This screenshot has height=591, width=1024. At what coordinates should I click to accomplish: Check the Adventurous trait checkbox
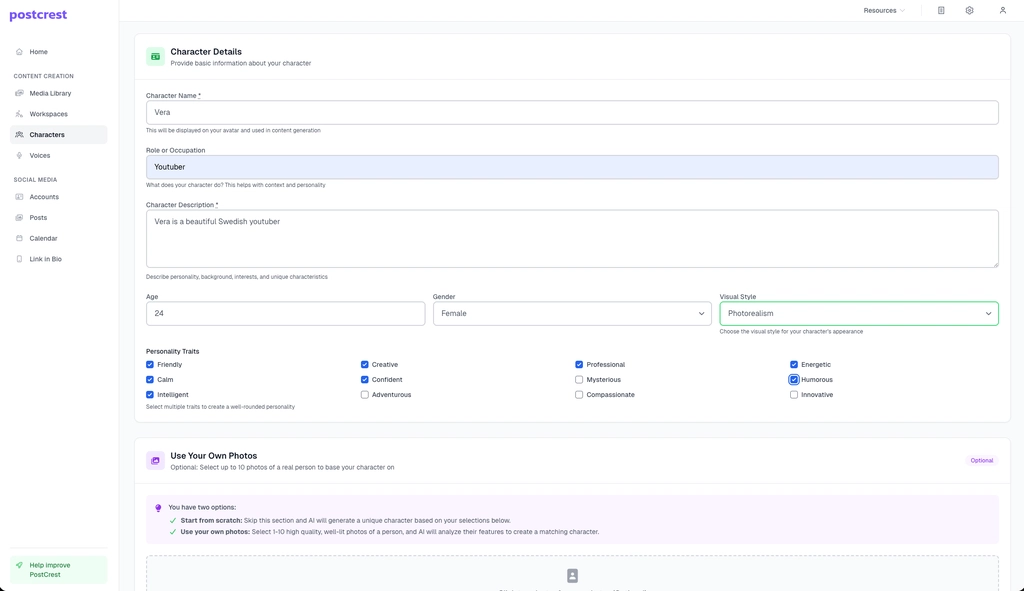(x=365, y=395)
